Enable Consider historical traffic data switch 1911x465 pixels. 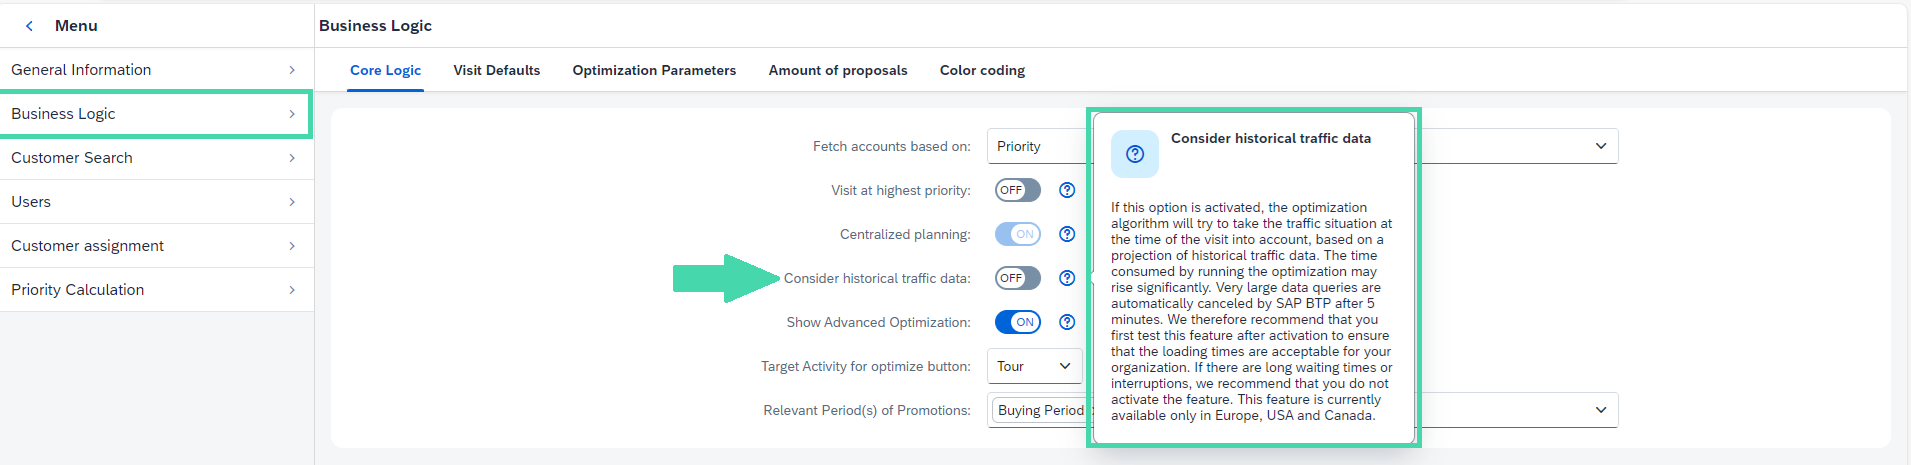point(1018,278)
